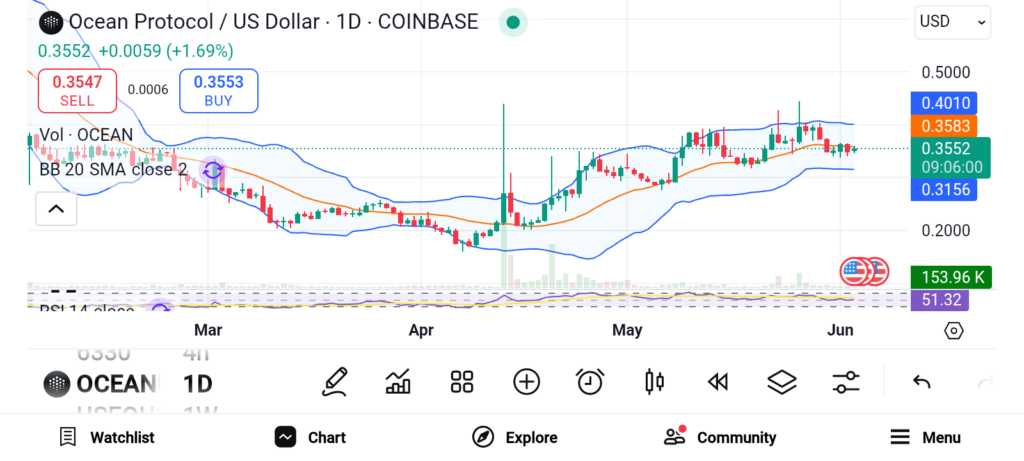Open the Community tab

pos(720,437)
